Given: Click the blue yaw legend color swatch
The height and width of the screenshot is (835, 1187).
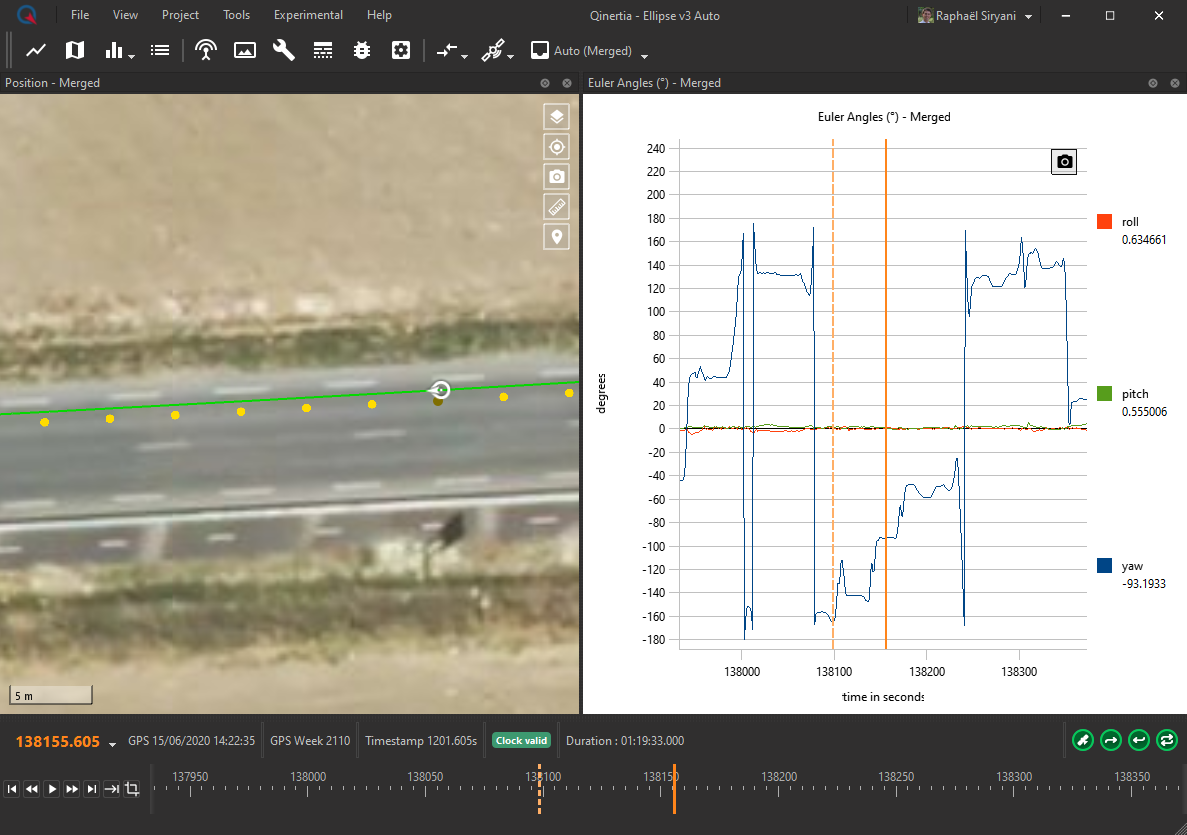Looking at the screenshot, I should [1104, 566].
